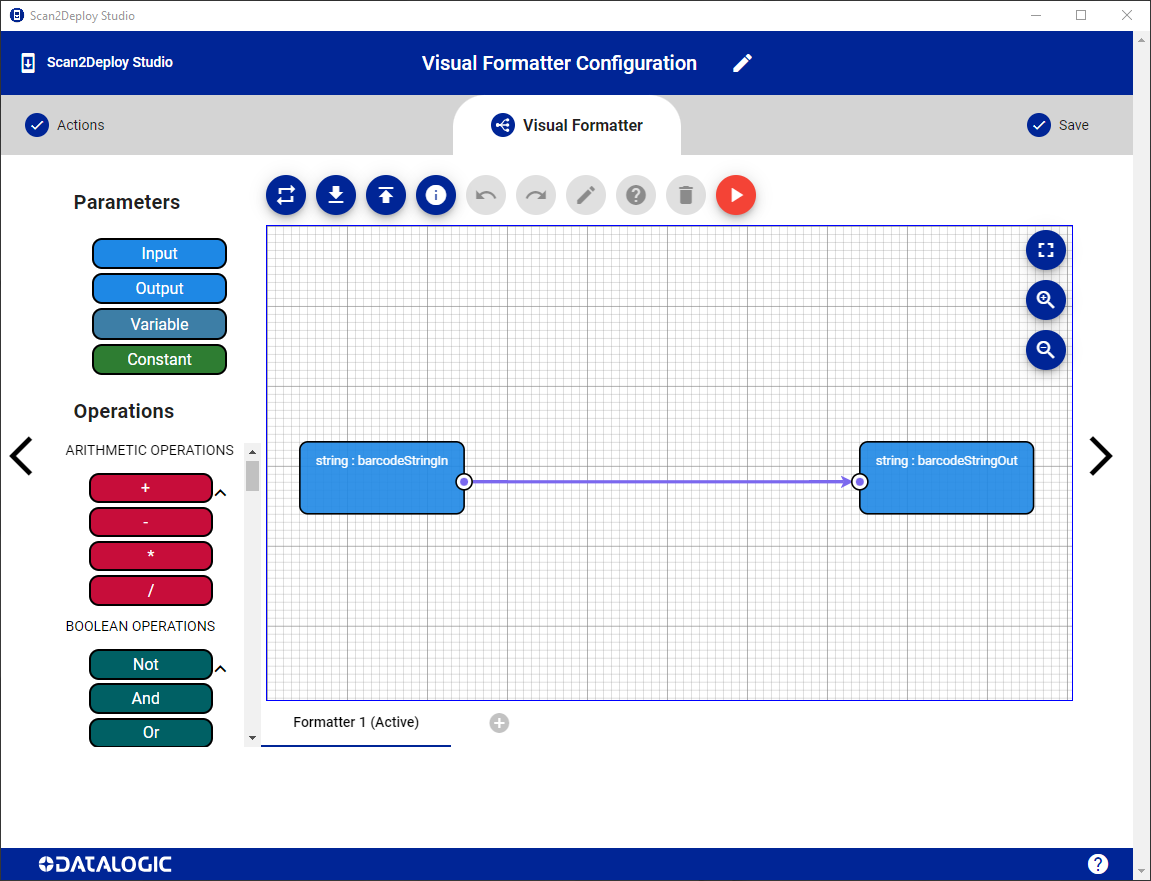Click the swap/convert arrows toolbar icon
The width and height of the screenshot is (1151, 881).
pos(286,195)
